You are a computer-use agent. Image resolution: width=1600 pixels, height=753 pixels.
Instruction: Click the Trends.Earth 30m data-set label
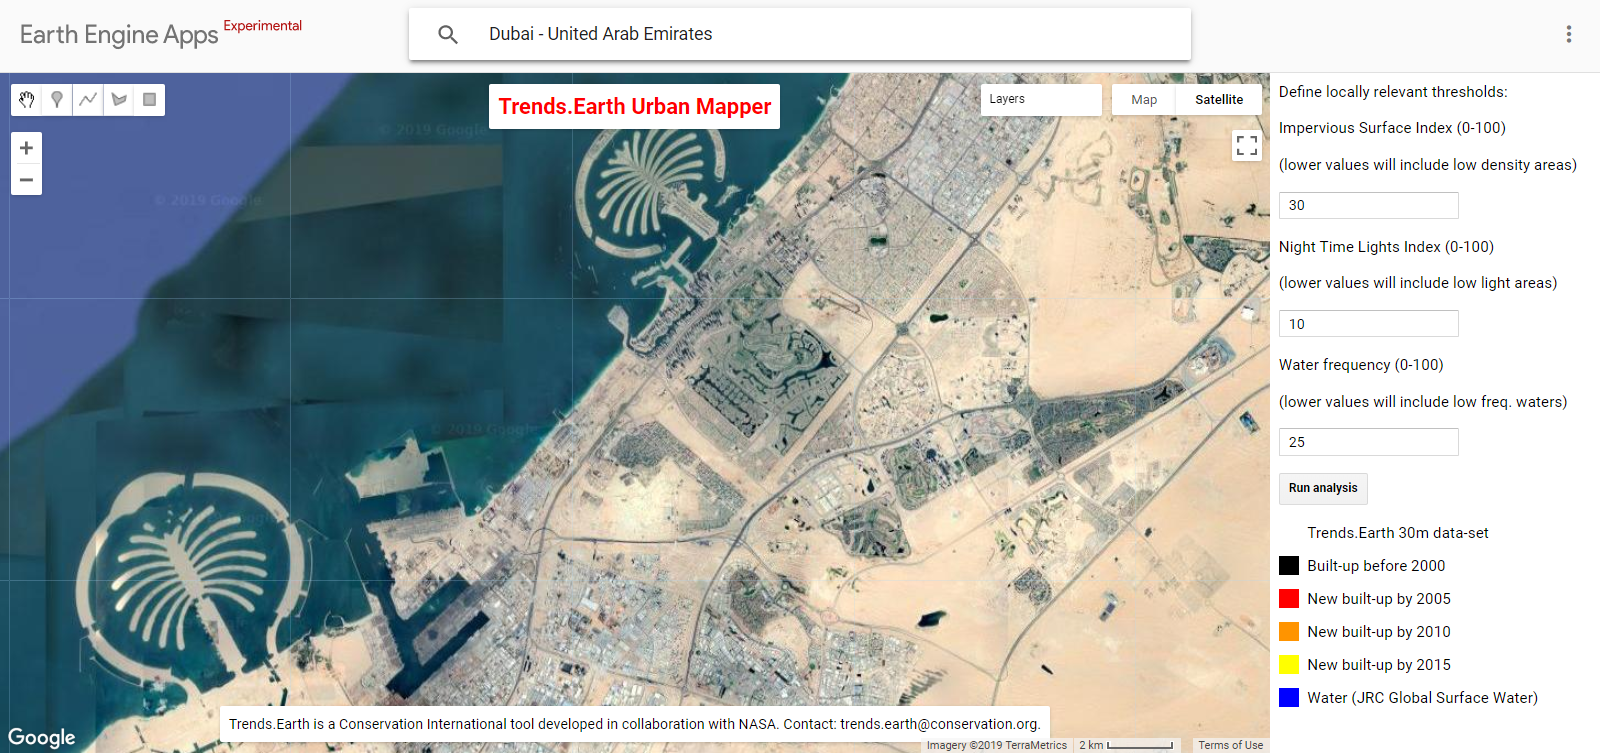click(x=1397, y=533)
